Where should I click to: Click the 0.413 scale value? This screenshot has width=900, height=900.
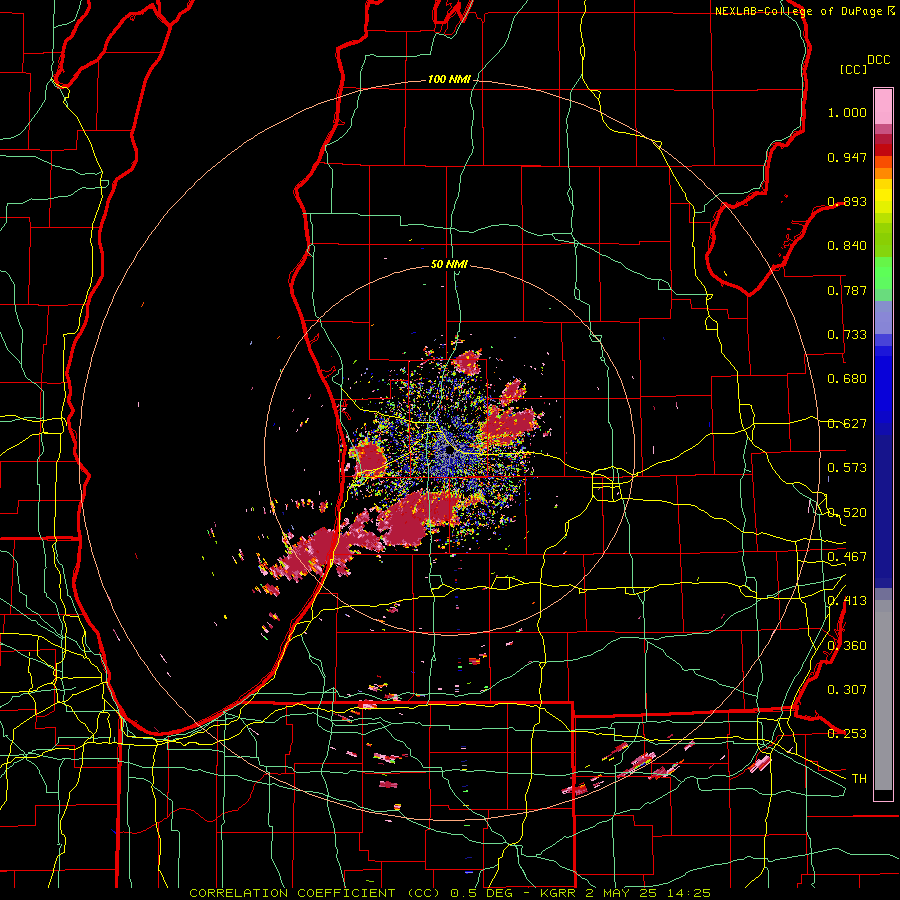(847, 601)
